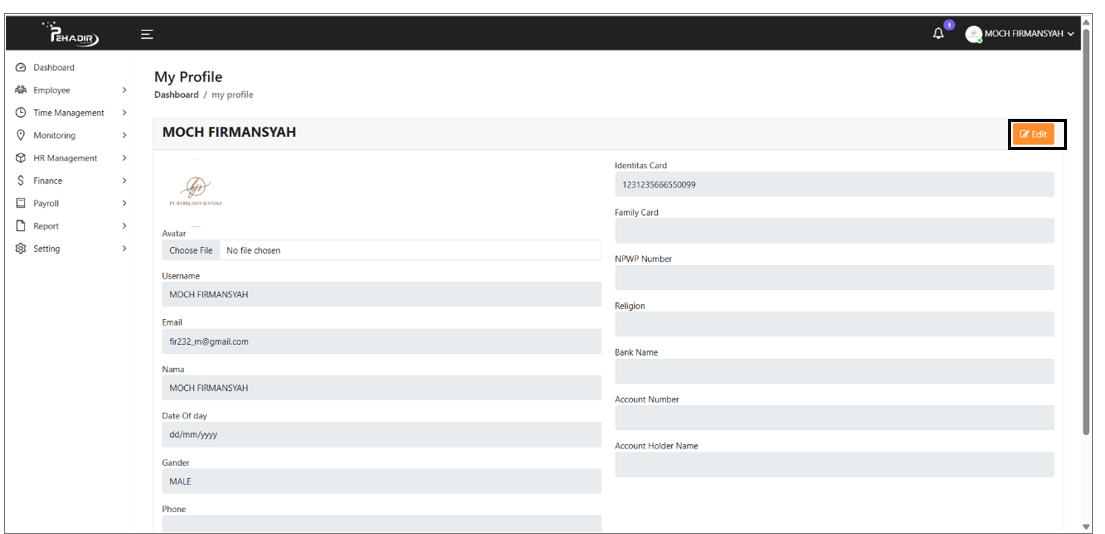The image size is (1105, 534).
Task: Expand the Report chevron
Action: [124, 226]
